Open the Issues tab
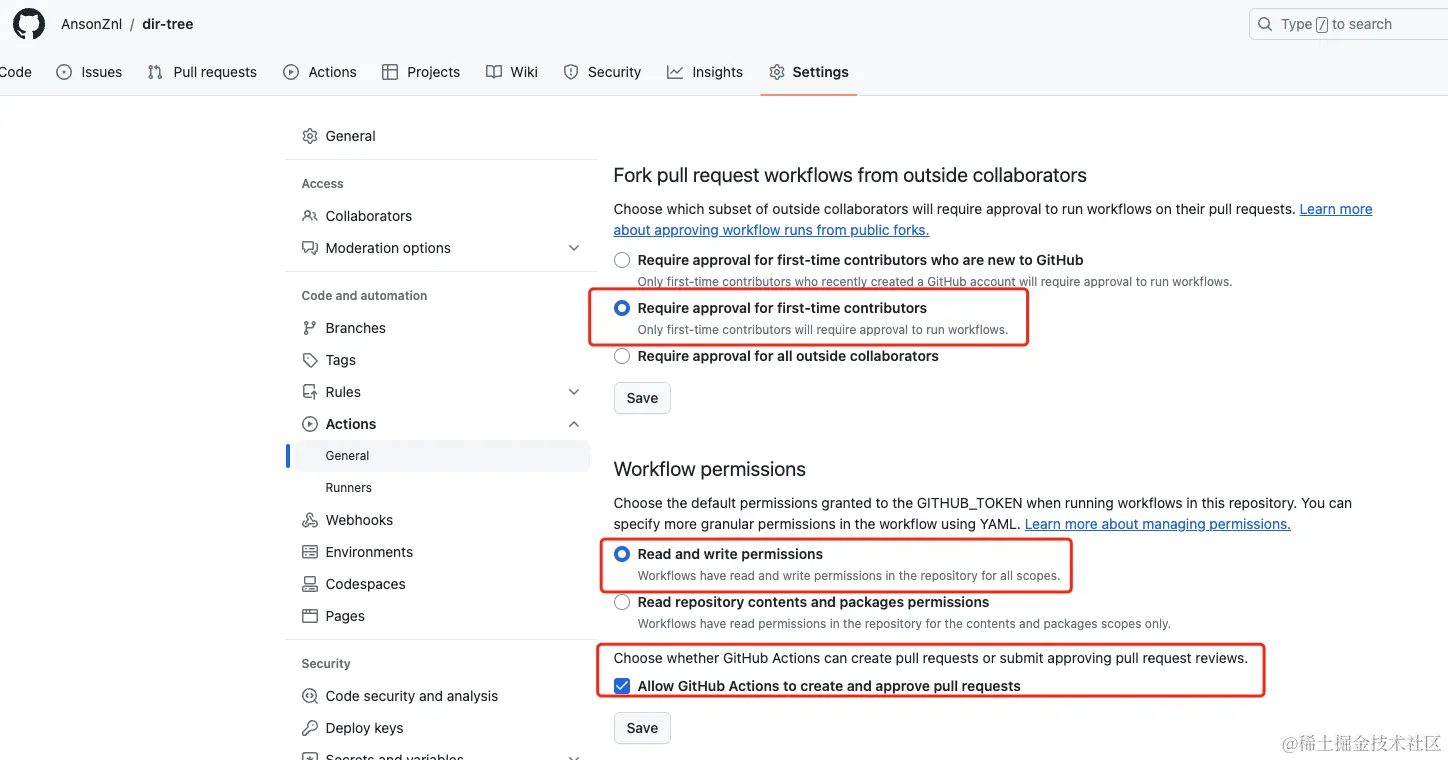The width and height of the screenshot is (1448, 760). pos(89,72)
